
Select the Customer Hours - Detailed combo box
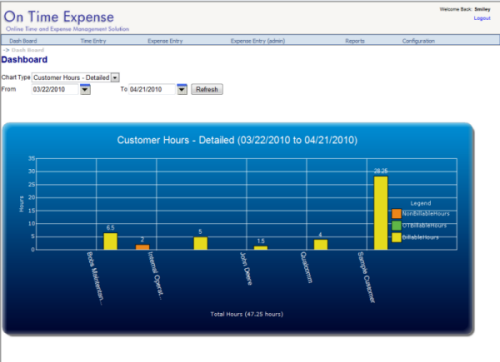76,78
